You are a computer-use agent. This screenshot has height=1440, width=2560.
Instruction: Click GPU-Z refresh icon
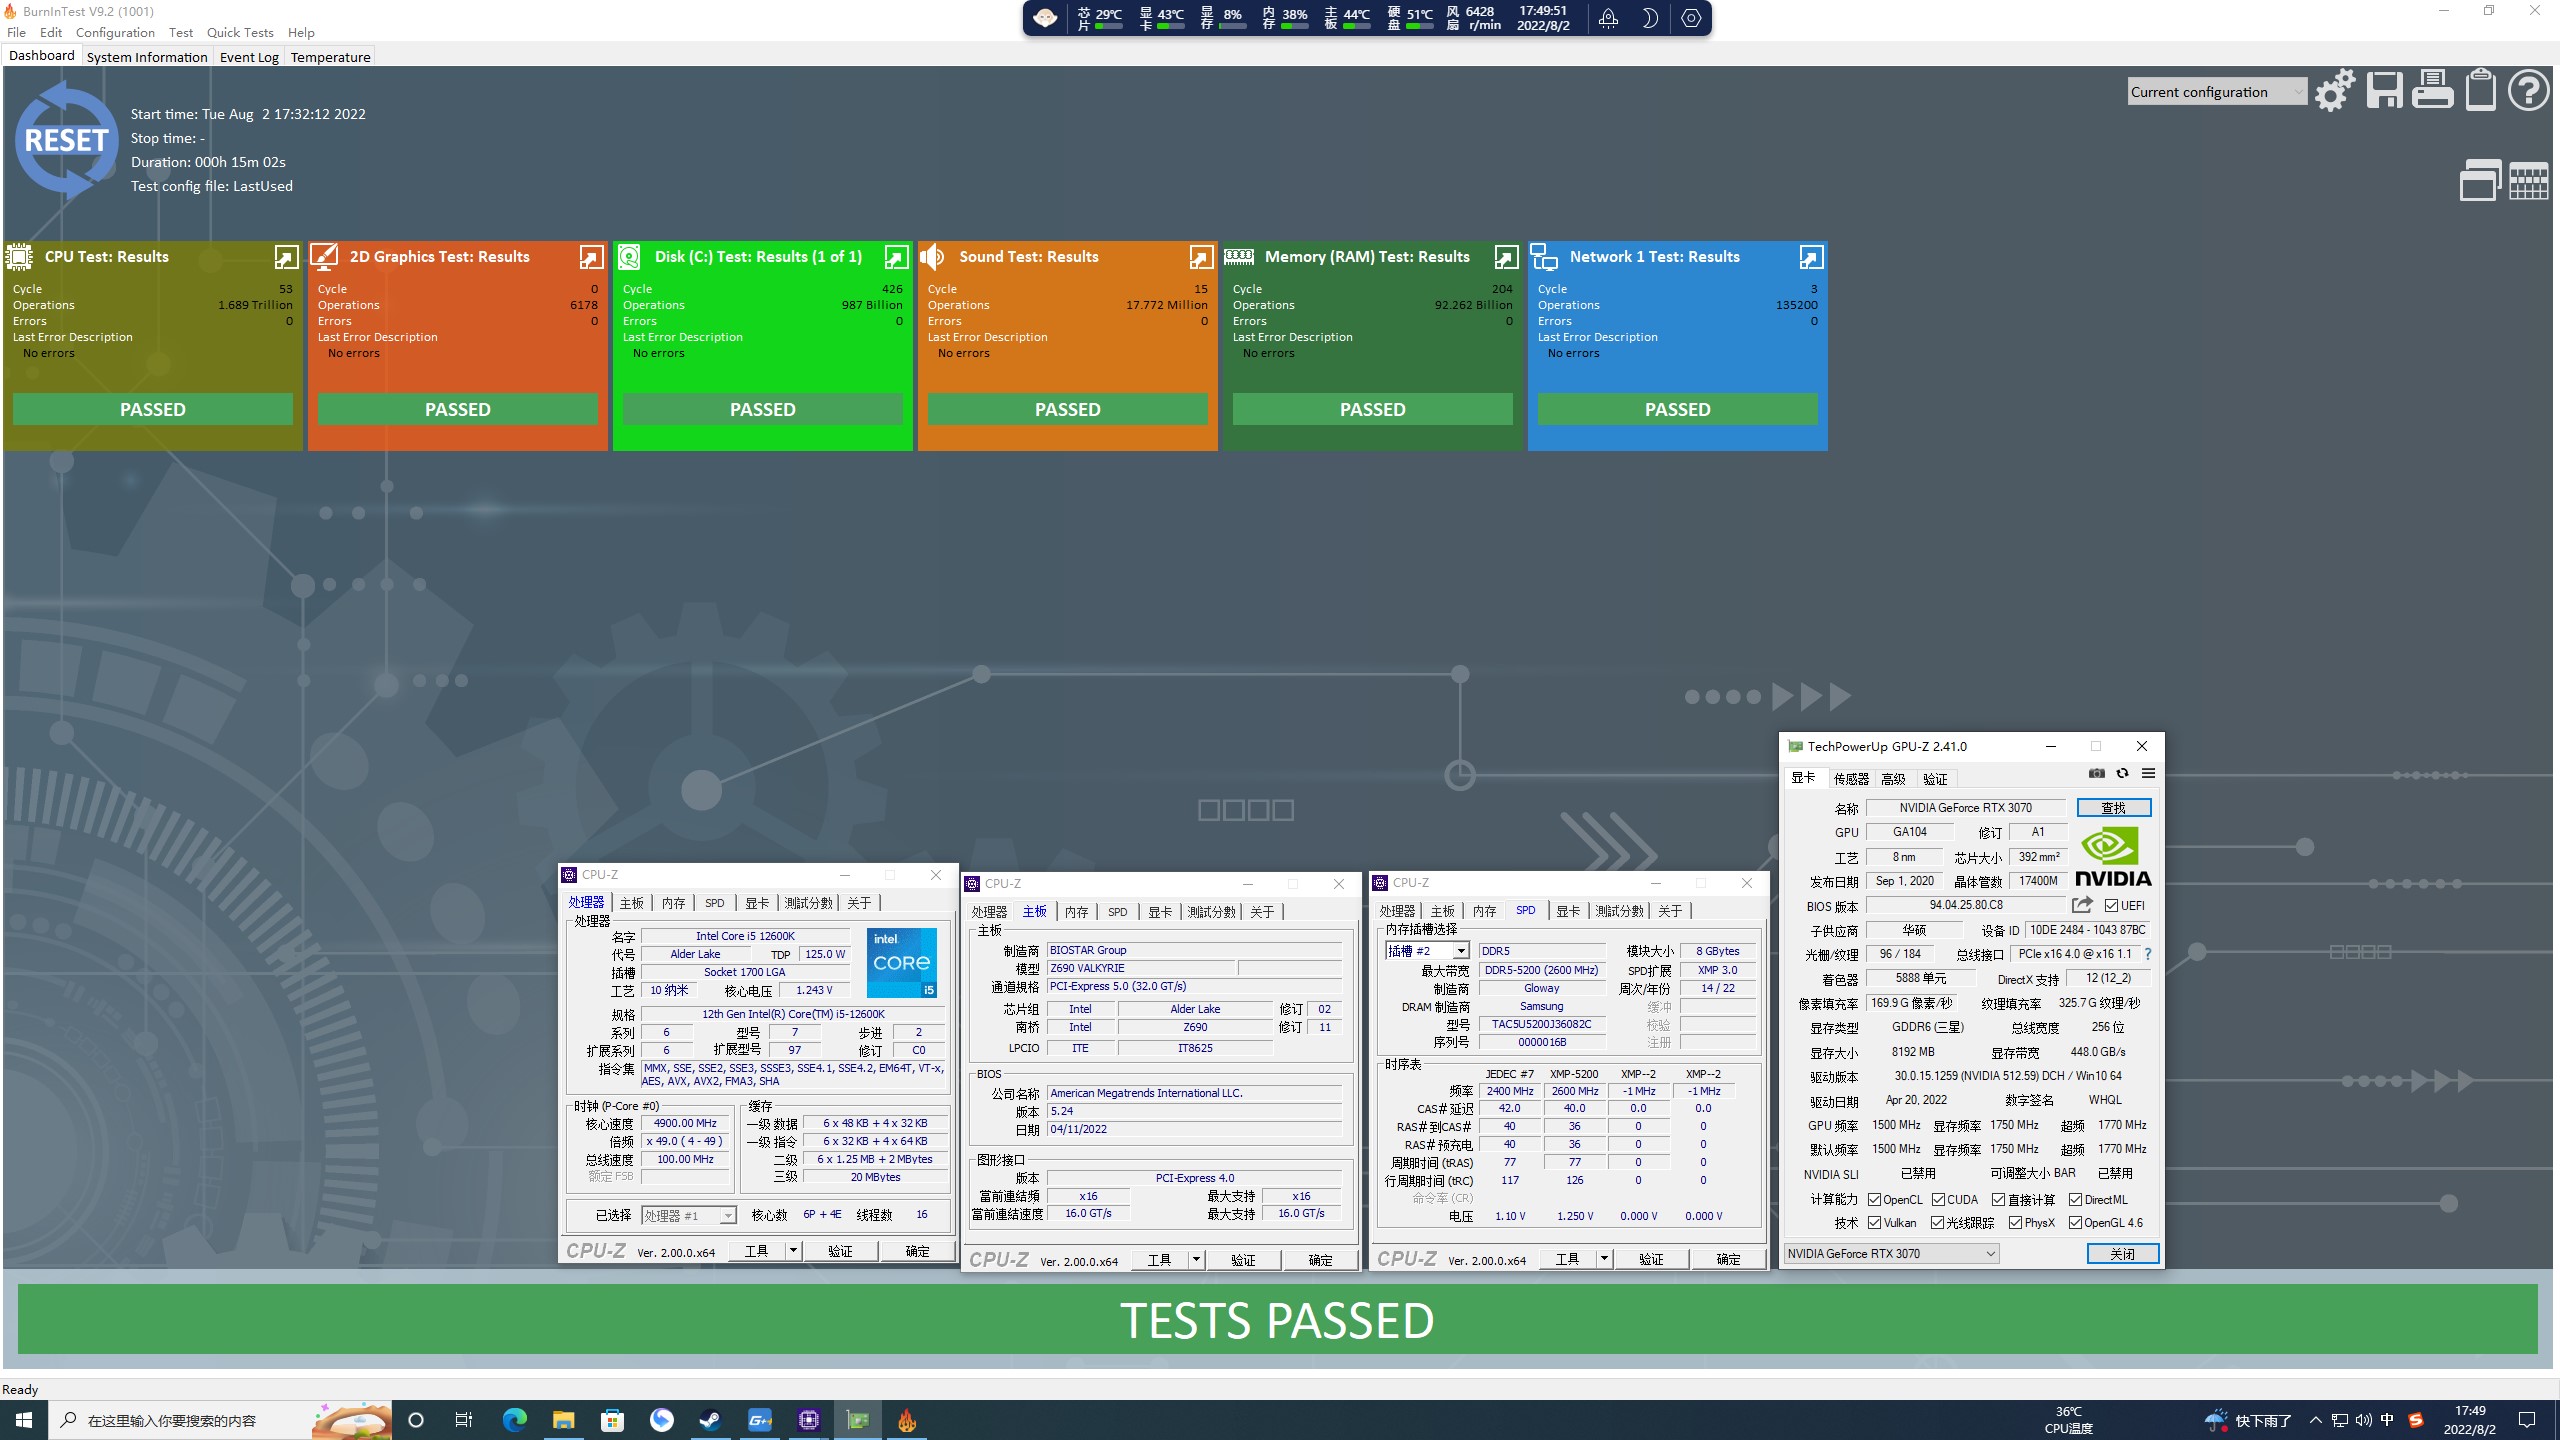(x=2122, y=774)
